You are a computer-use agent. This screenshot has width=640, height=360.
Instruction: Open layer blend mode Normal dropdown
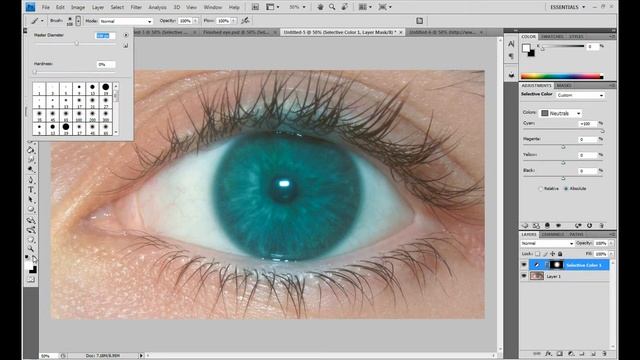(547, 243)
